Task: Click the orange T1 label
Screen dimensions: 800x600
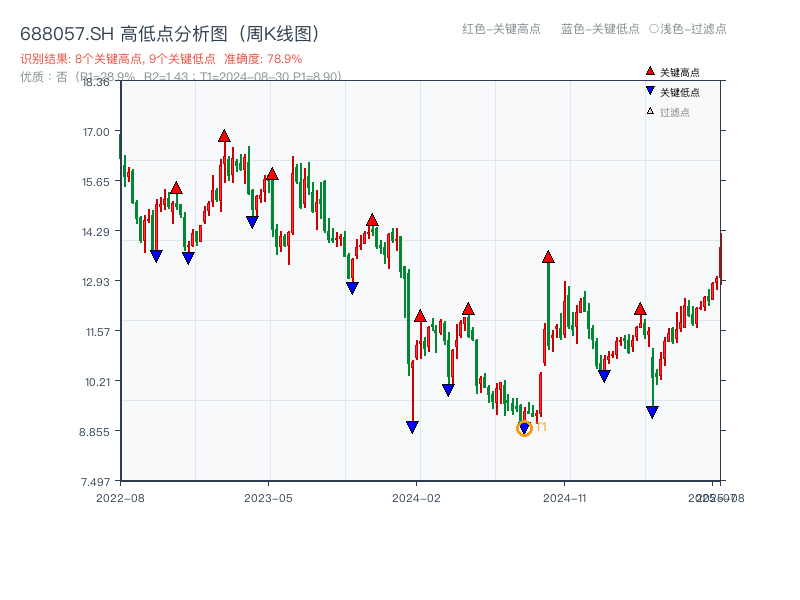Action: 541,427
